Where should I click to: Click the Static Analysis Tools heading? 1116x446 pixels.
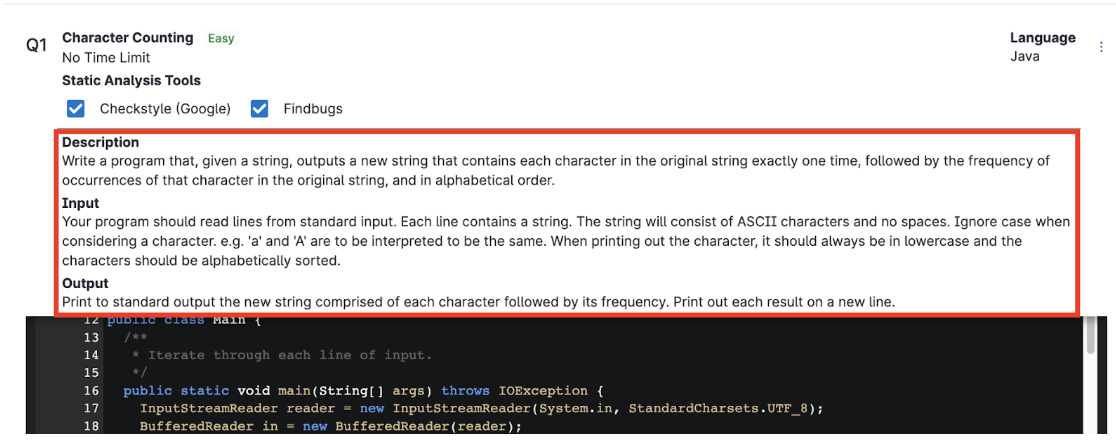click(131, 80)
